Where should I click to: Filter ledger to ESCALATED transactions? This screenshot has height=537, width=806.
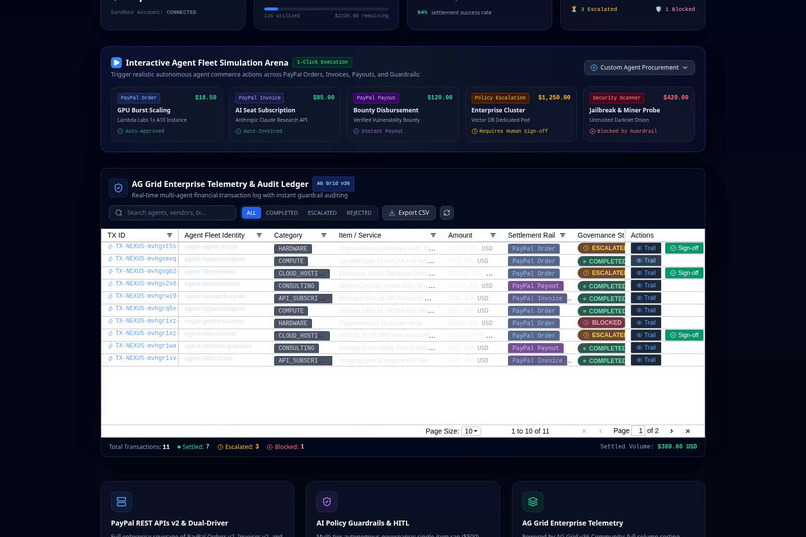coord(322,213)
